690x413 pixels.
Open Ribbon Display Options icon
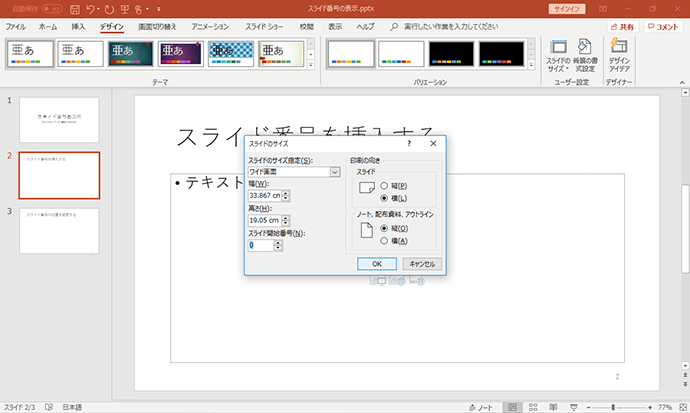point(603,9)
